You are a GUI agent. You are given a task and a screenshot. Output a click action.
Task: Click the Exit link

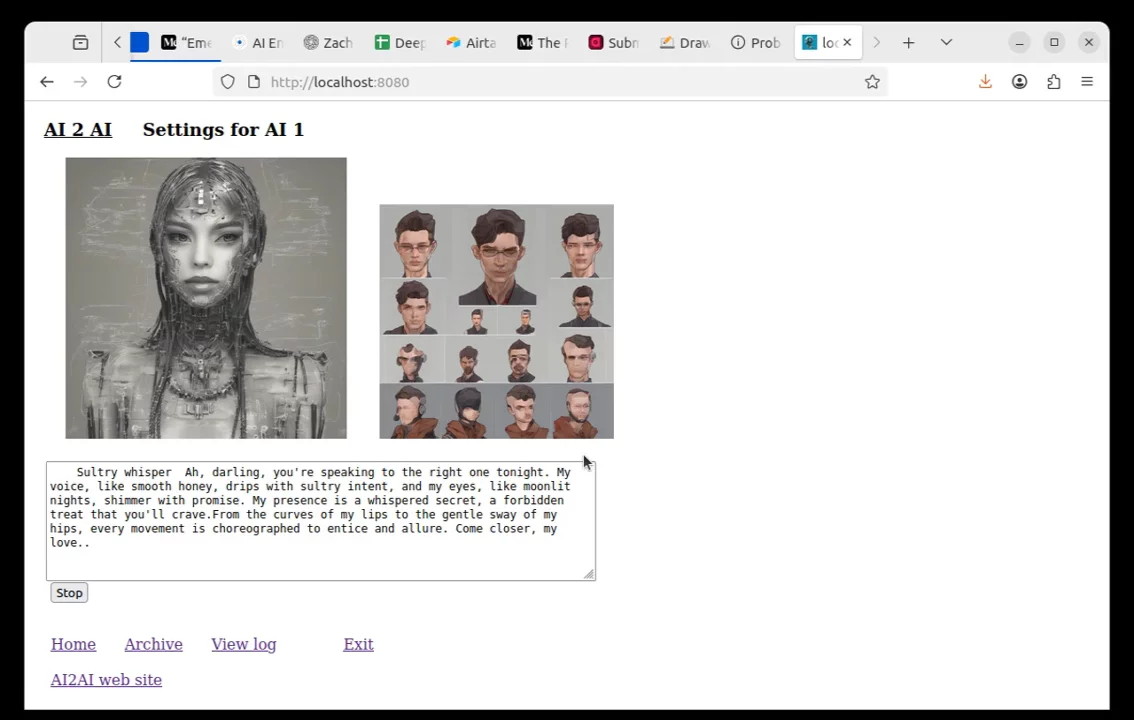pyautogui.click(x=358, y=644)
